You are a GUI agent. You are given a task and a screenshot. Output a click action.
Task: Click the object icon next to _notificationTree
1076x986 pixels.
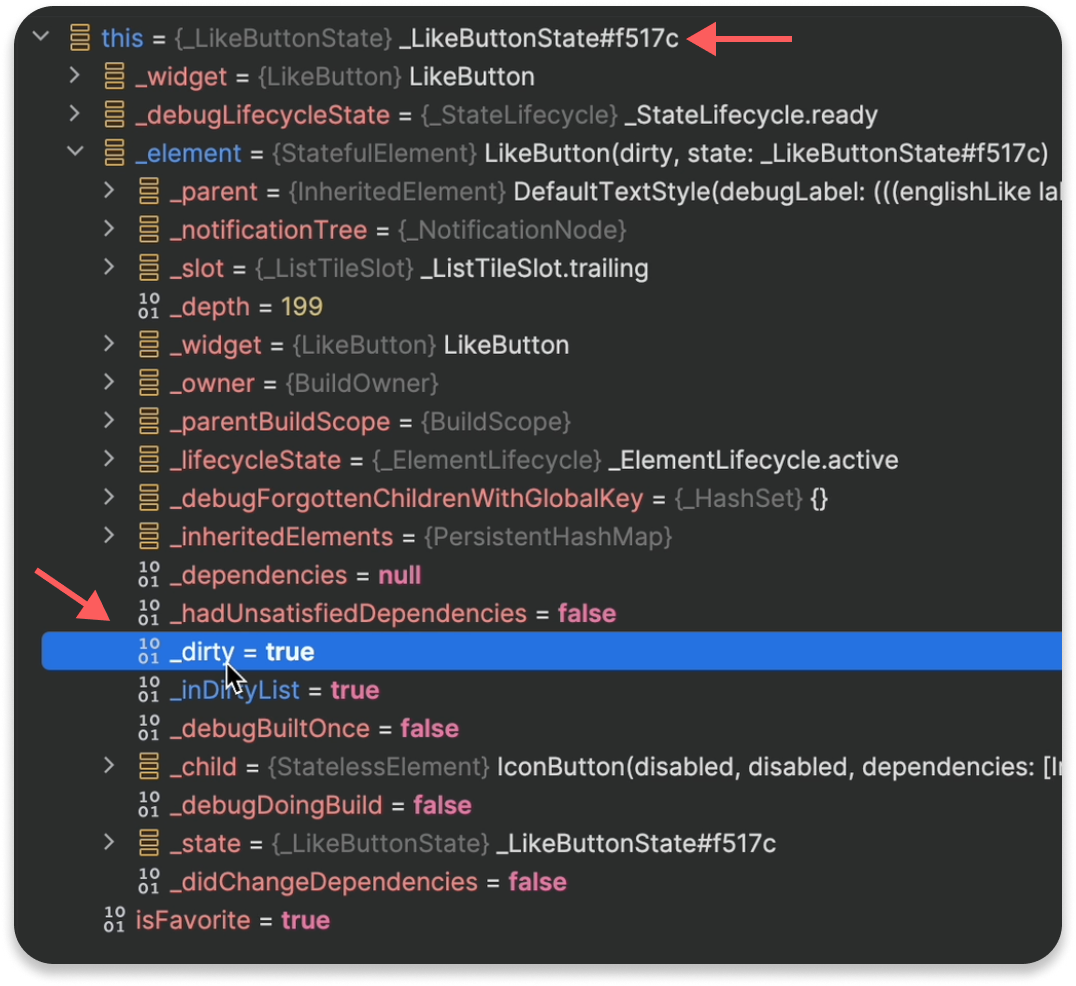[x=148, y=229]
